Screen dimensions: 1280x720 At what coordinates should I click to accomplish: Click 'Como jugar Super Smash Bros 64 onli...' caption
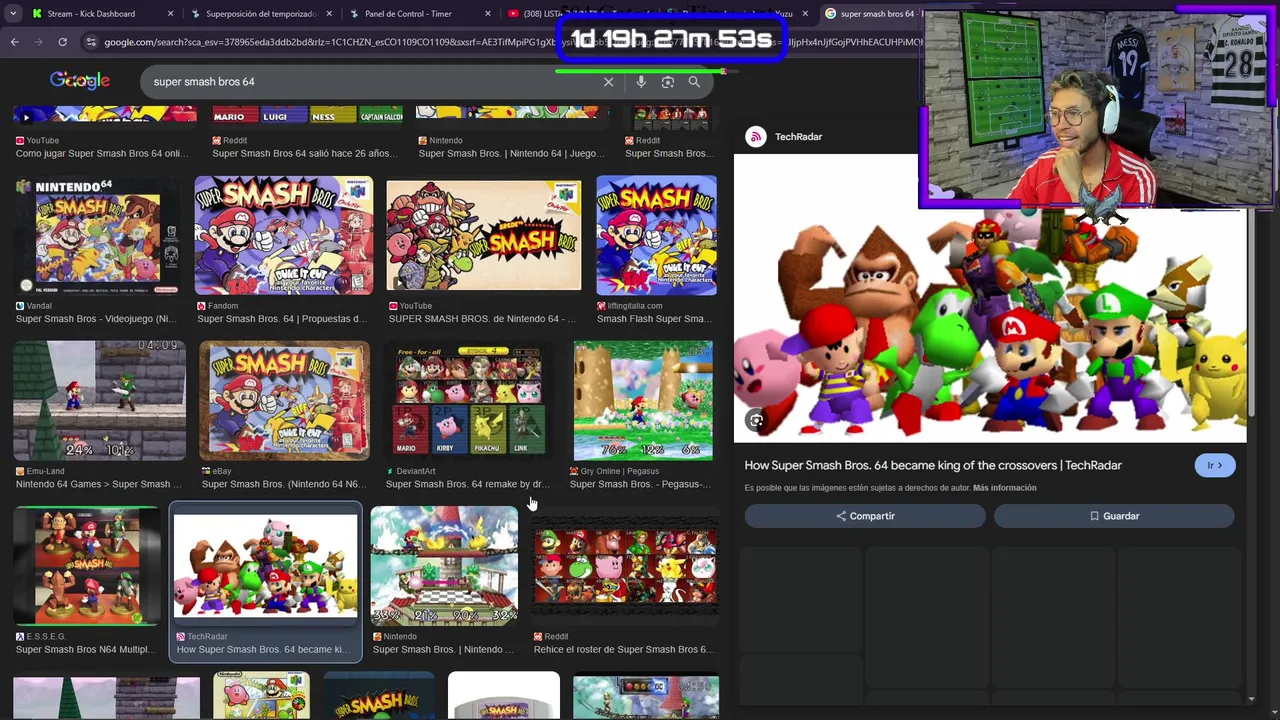(102, 154)
